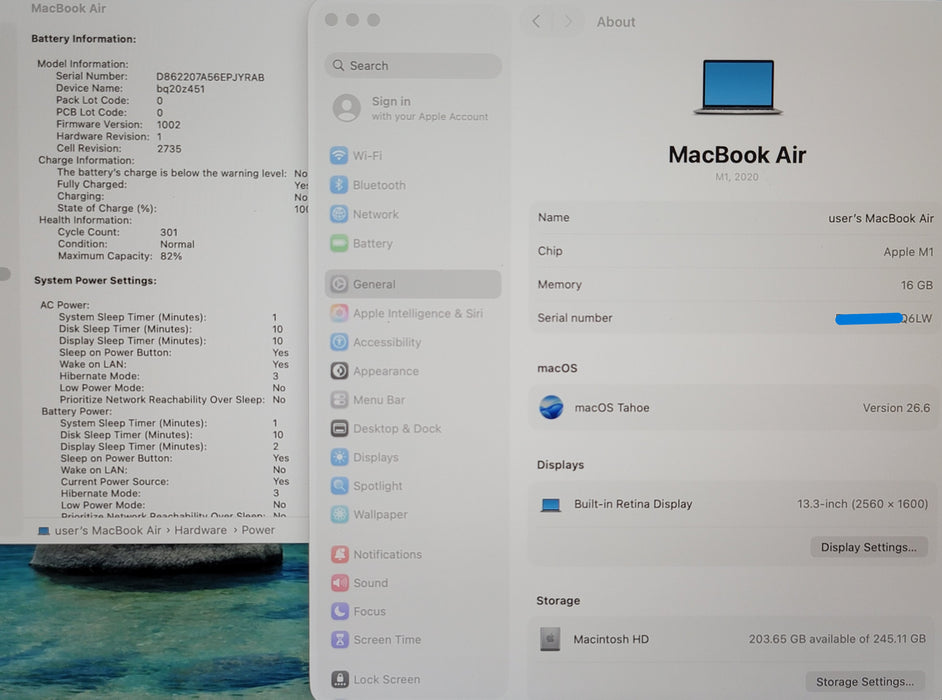Click the macOS Tahoe logo icon
This screenshot has width=942, height=700.
(551, 407)
